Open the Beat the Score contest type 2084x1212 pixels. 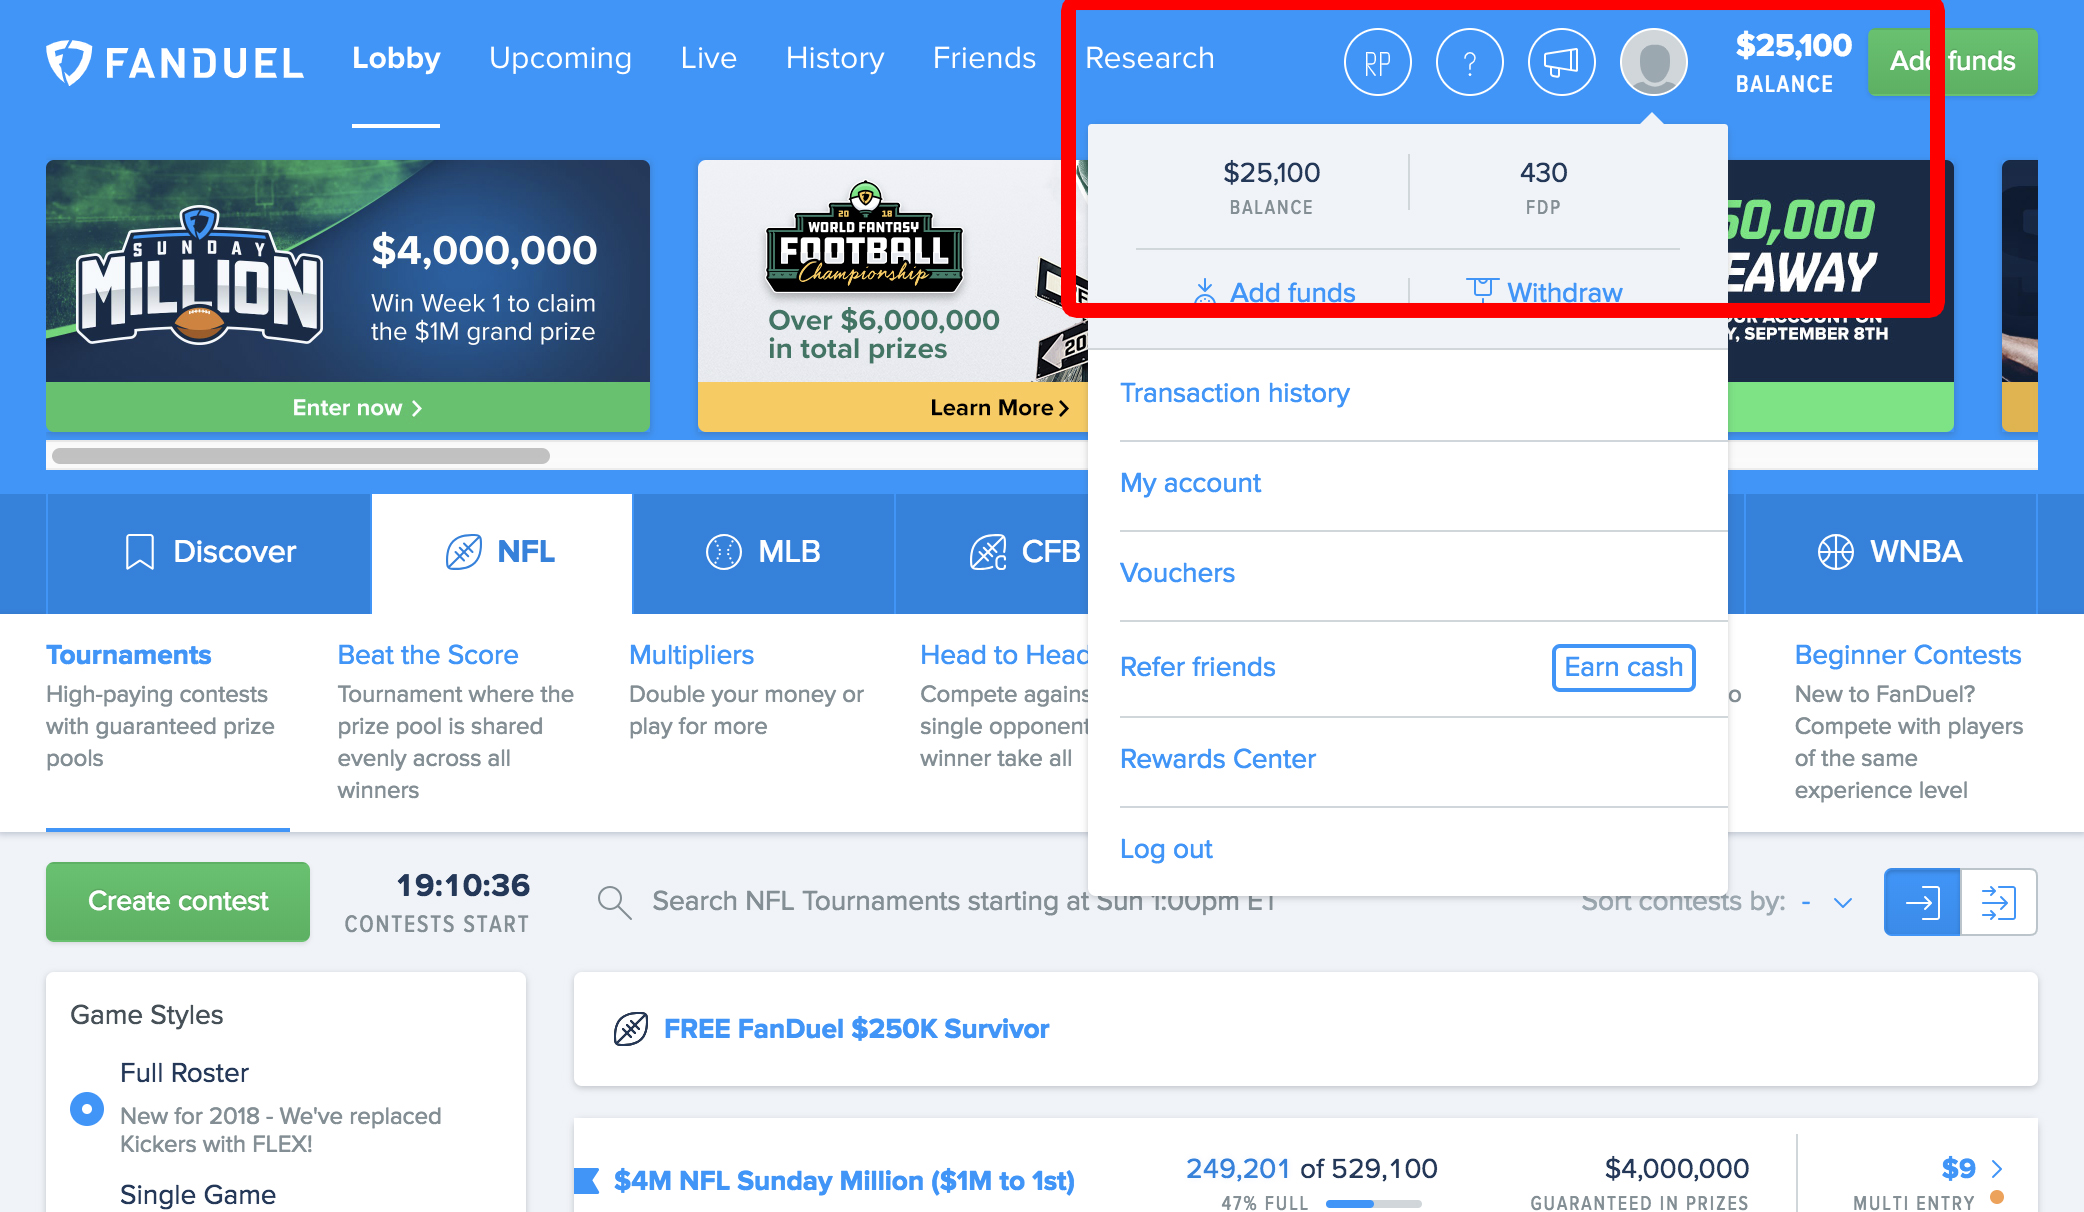428,655
